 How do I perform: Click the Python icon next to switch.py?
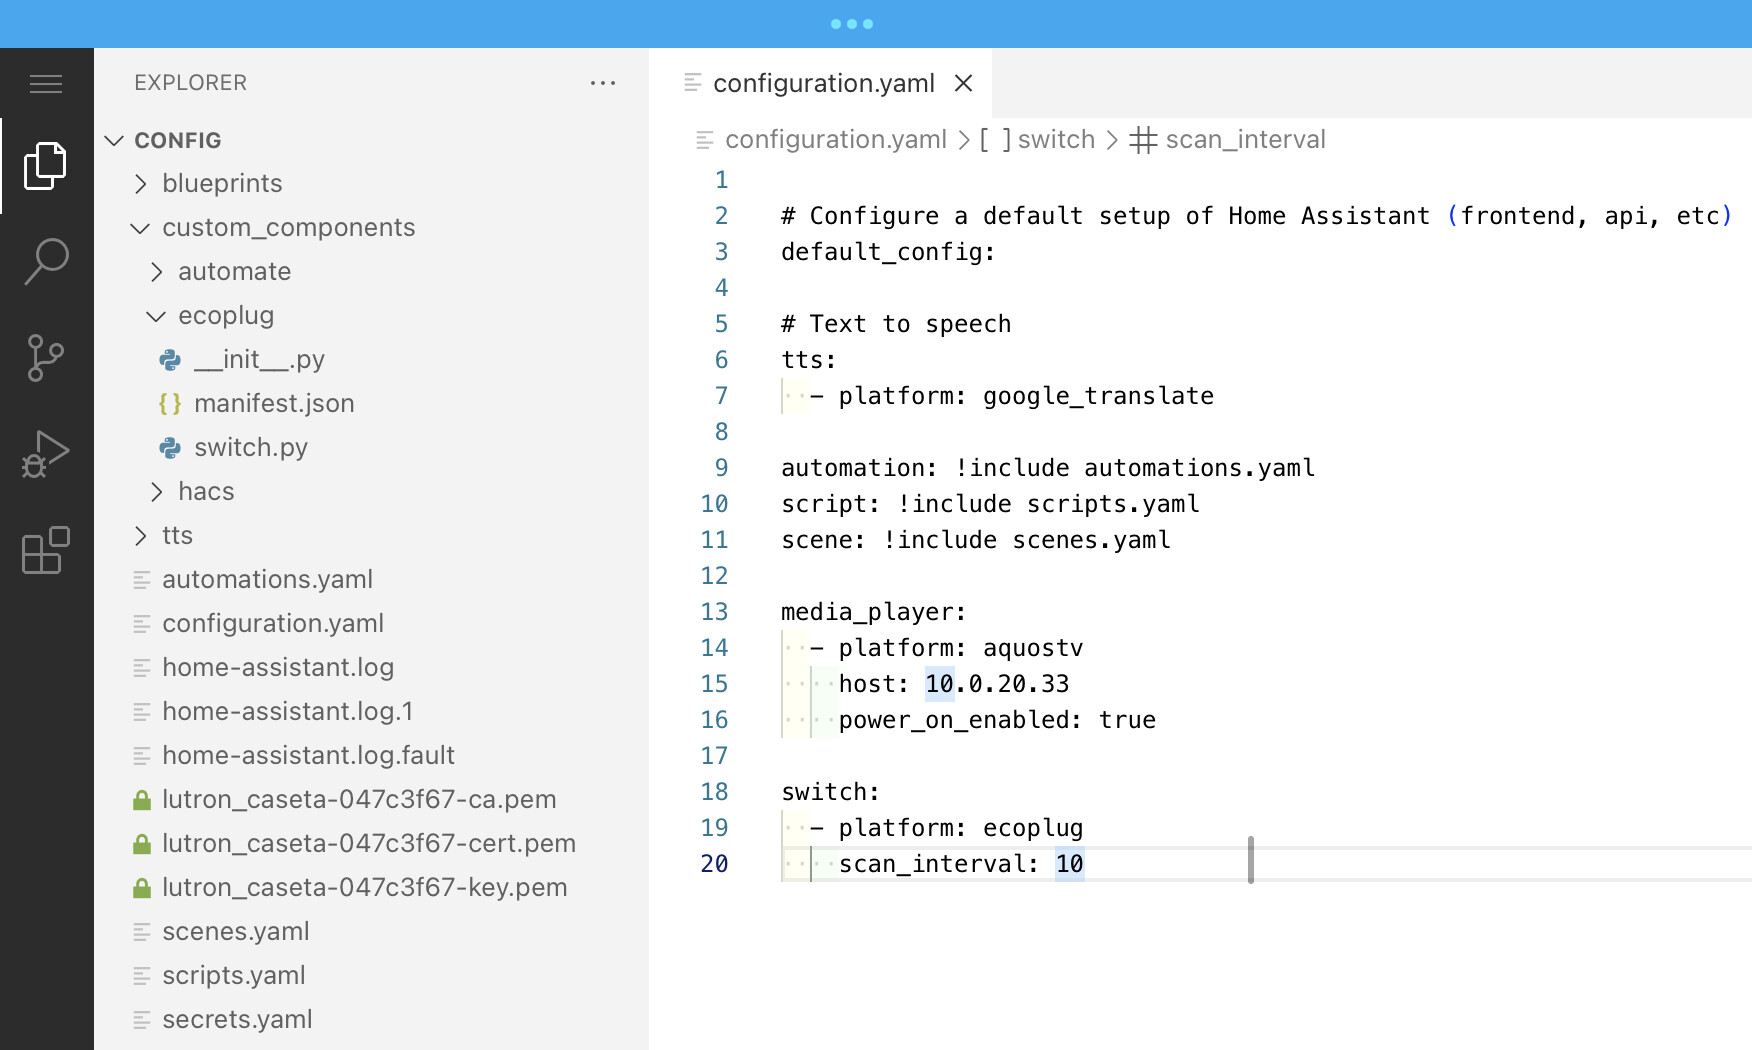point(169,447)
